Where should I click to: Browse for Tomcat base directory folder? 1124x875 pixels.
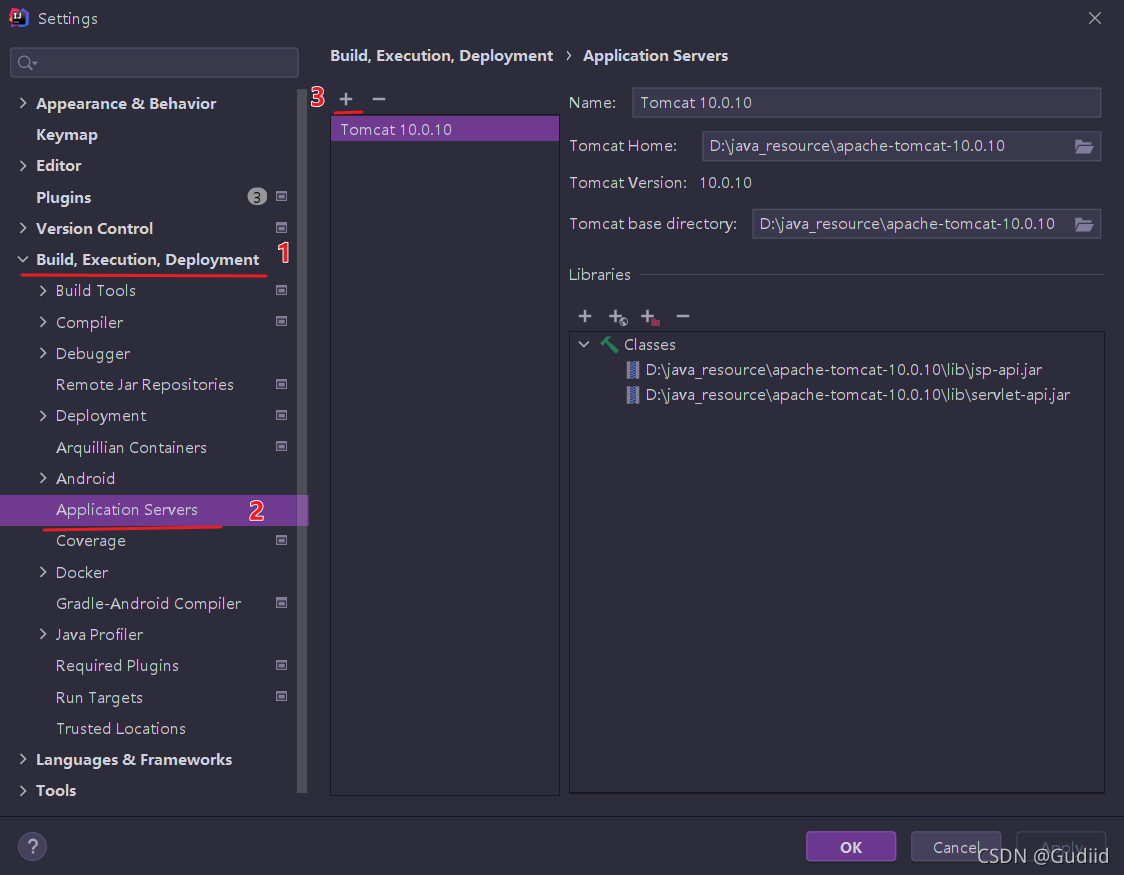coord(1084,224)
